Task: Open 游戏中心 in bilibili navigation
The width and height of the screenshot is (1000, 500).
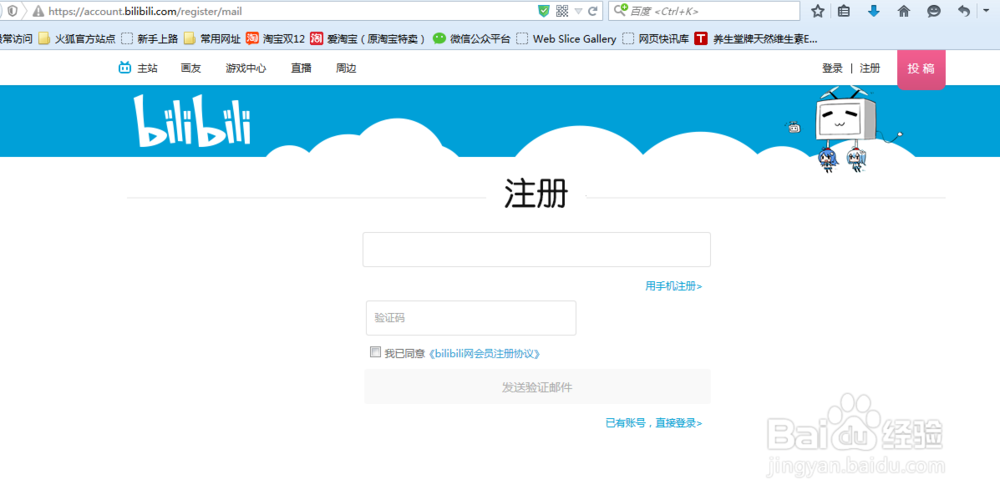Action: [x=246, y=68]
